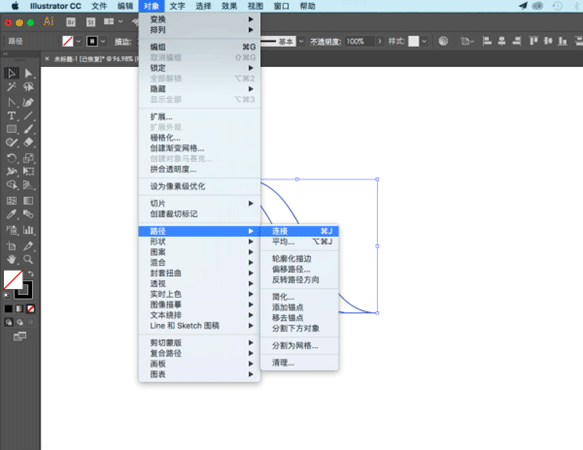The width and height of the screenshot is (583, 450).
Task: Switch to Gradient mode button
Action: tap(19, 309)
